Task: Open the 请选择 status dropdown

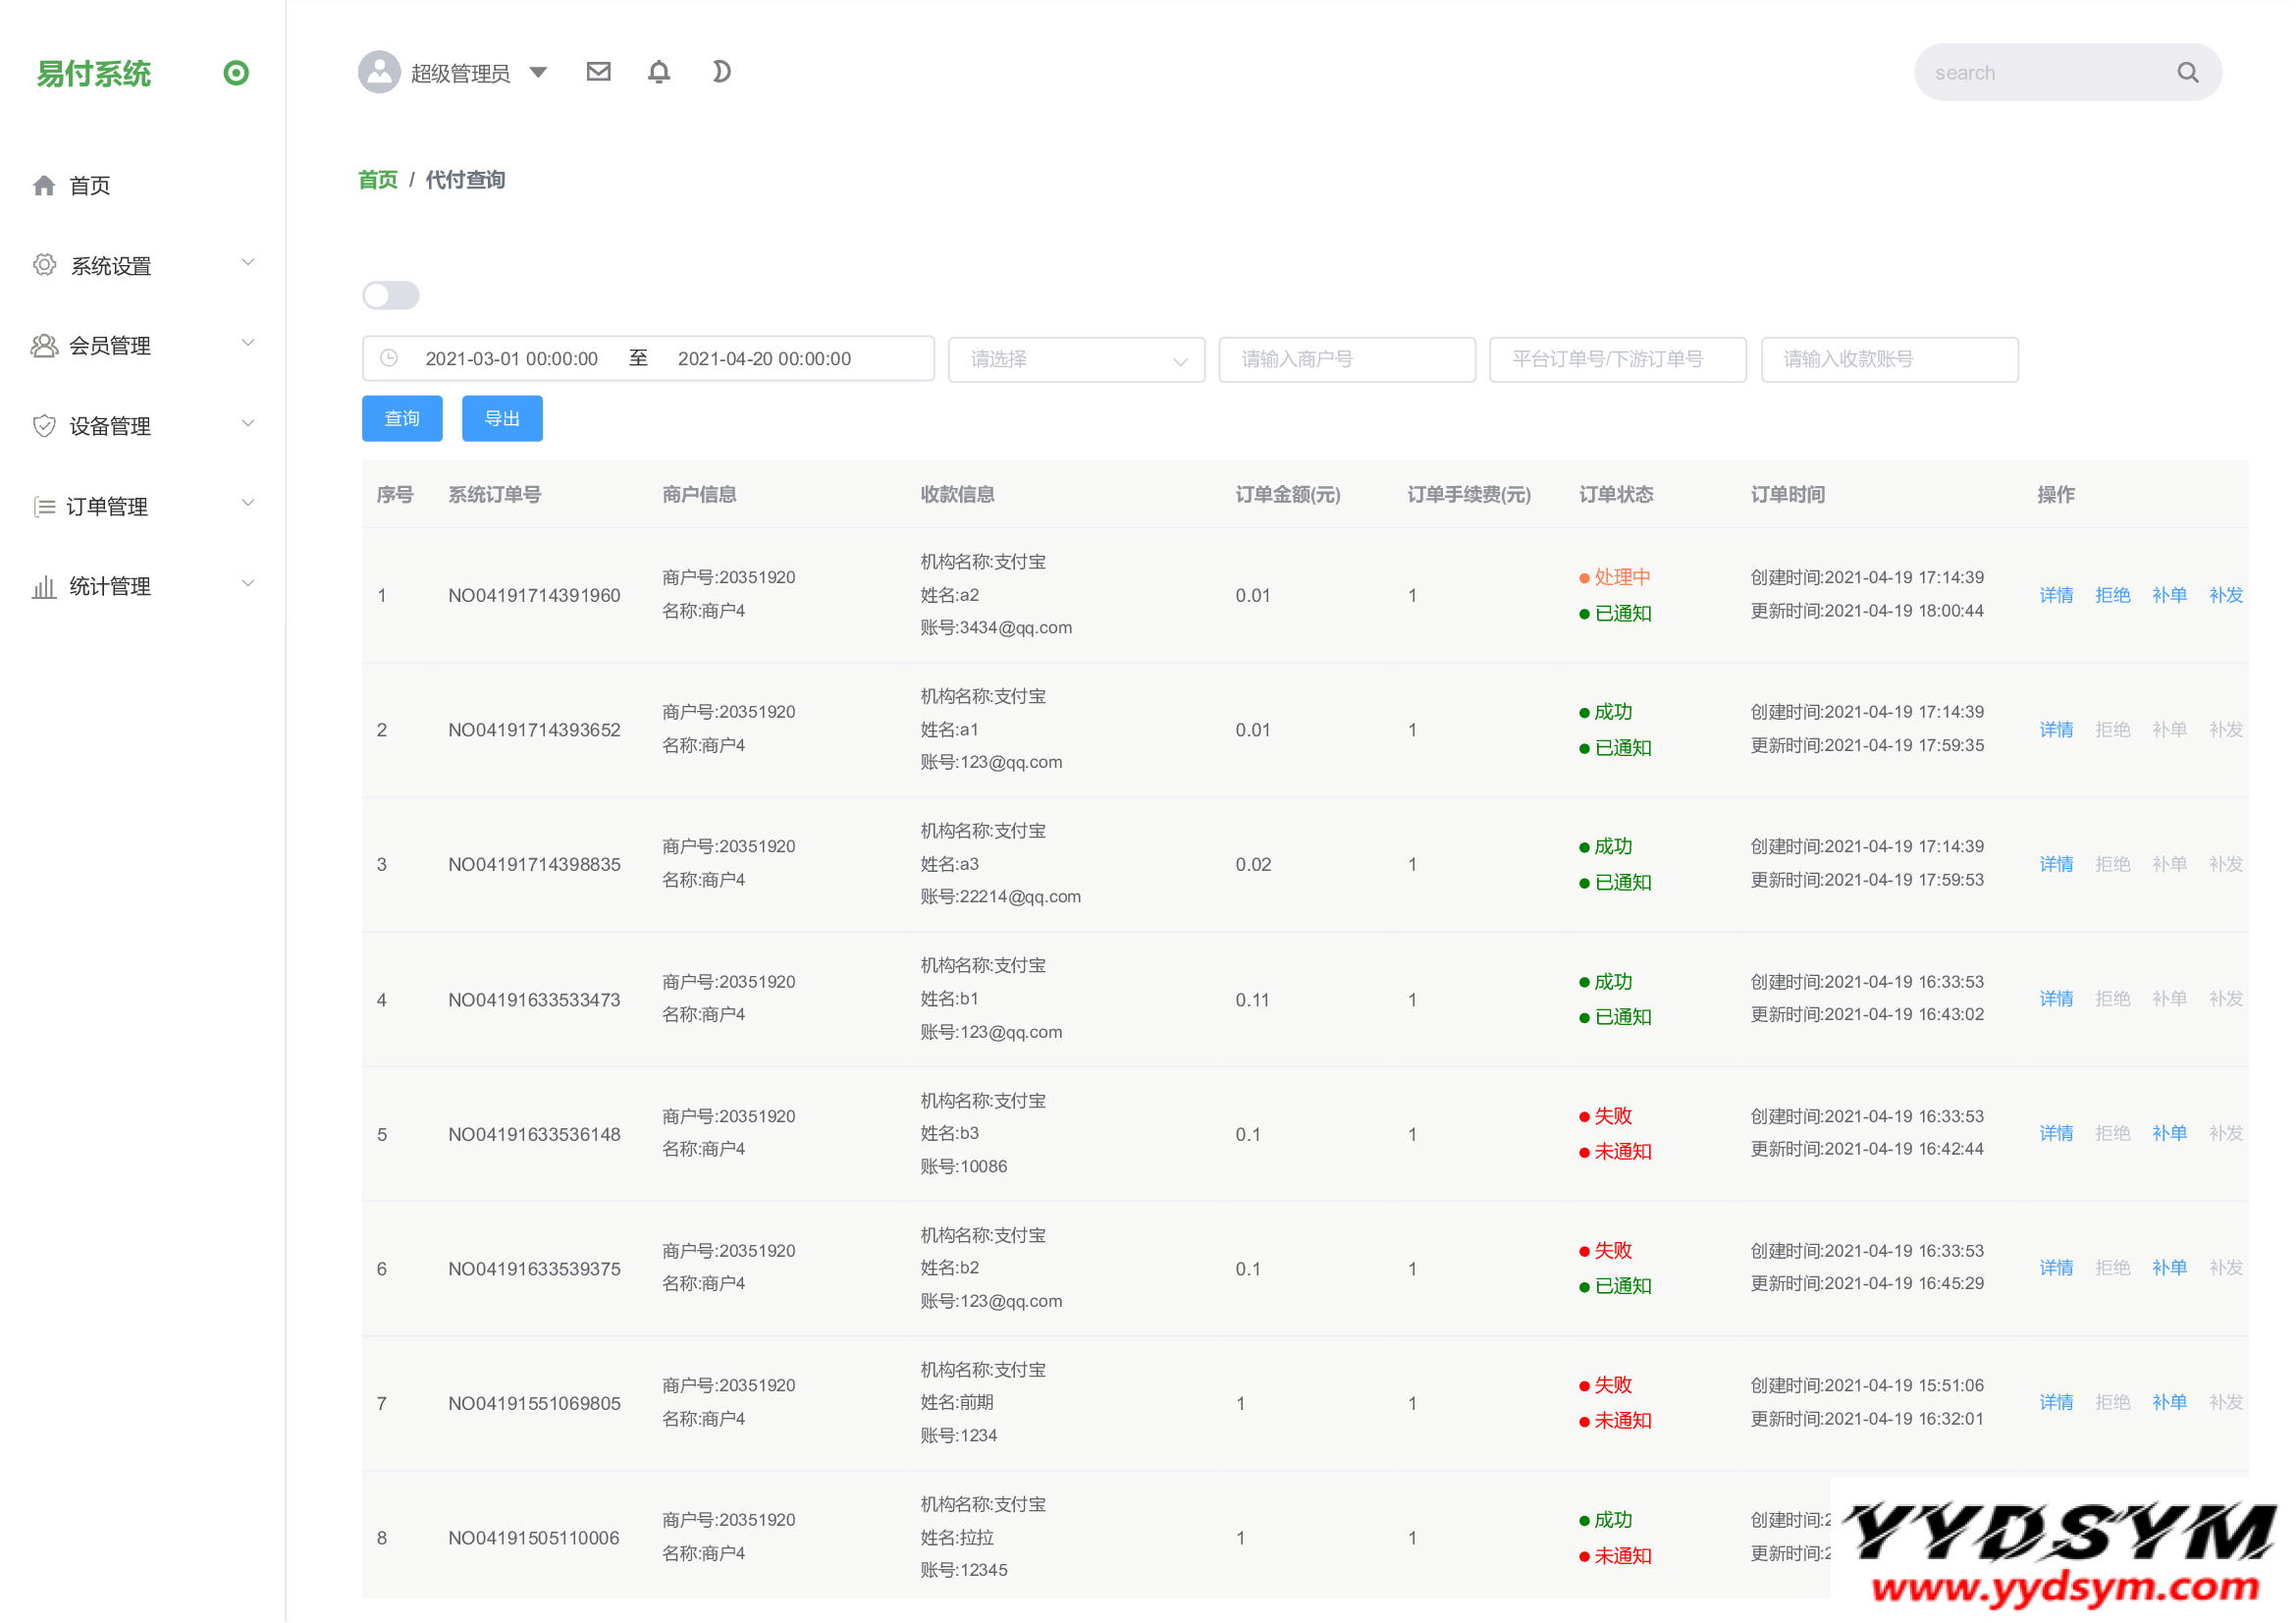Action: point(1076,359)
